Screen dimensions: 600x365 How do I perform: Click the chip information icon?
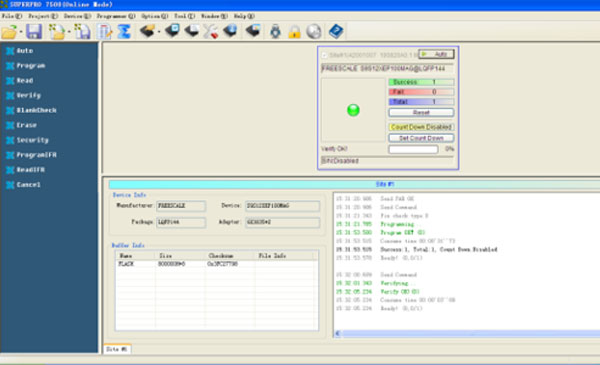(230, 31)
